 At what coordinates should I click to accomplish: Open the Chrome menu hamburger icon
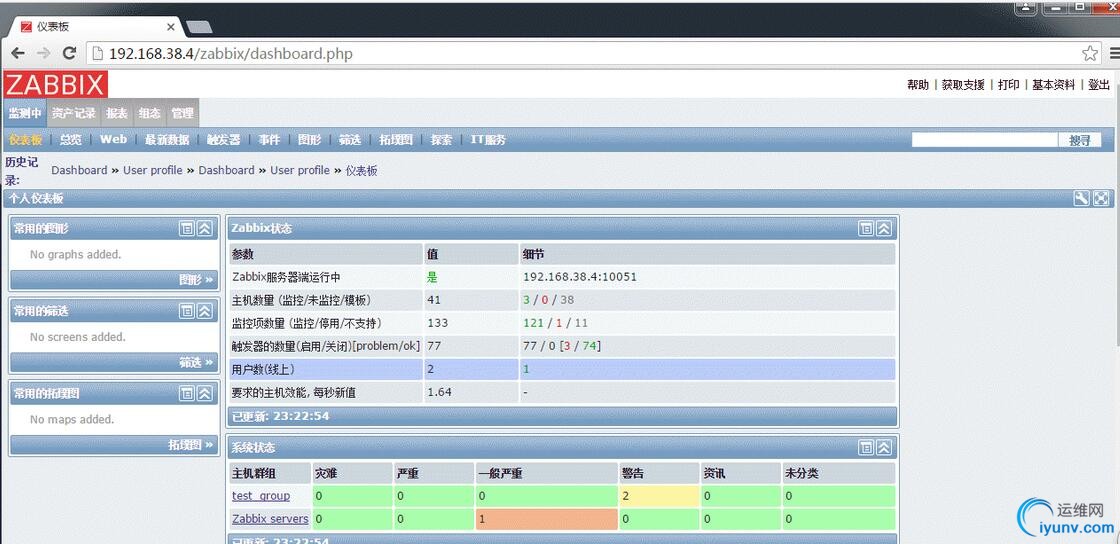1114,53
